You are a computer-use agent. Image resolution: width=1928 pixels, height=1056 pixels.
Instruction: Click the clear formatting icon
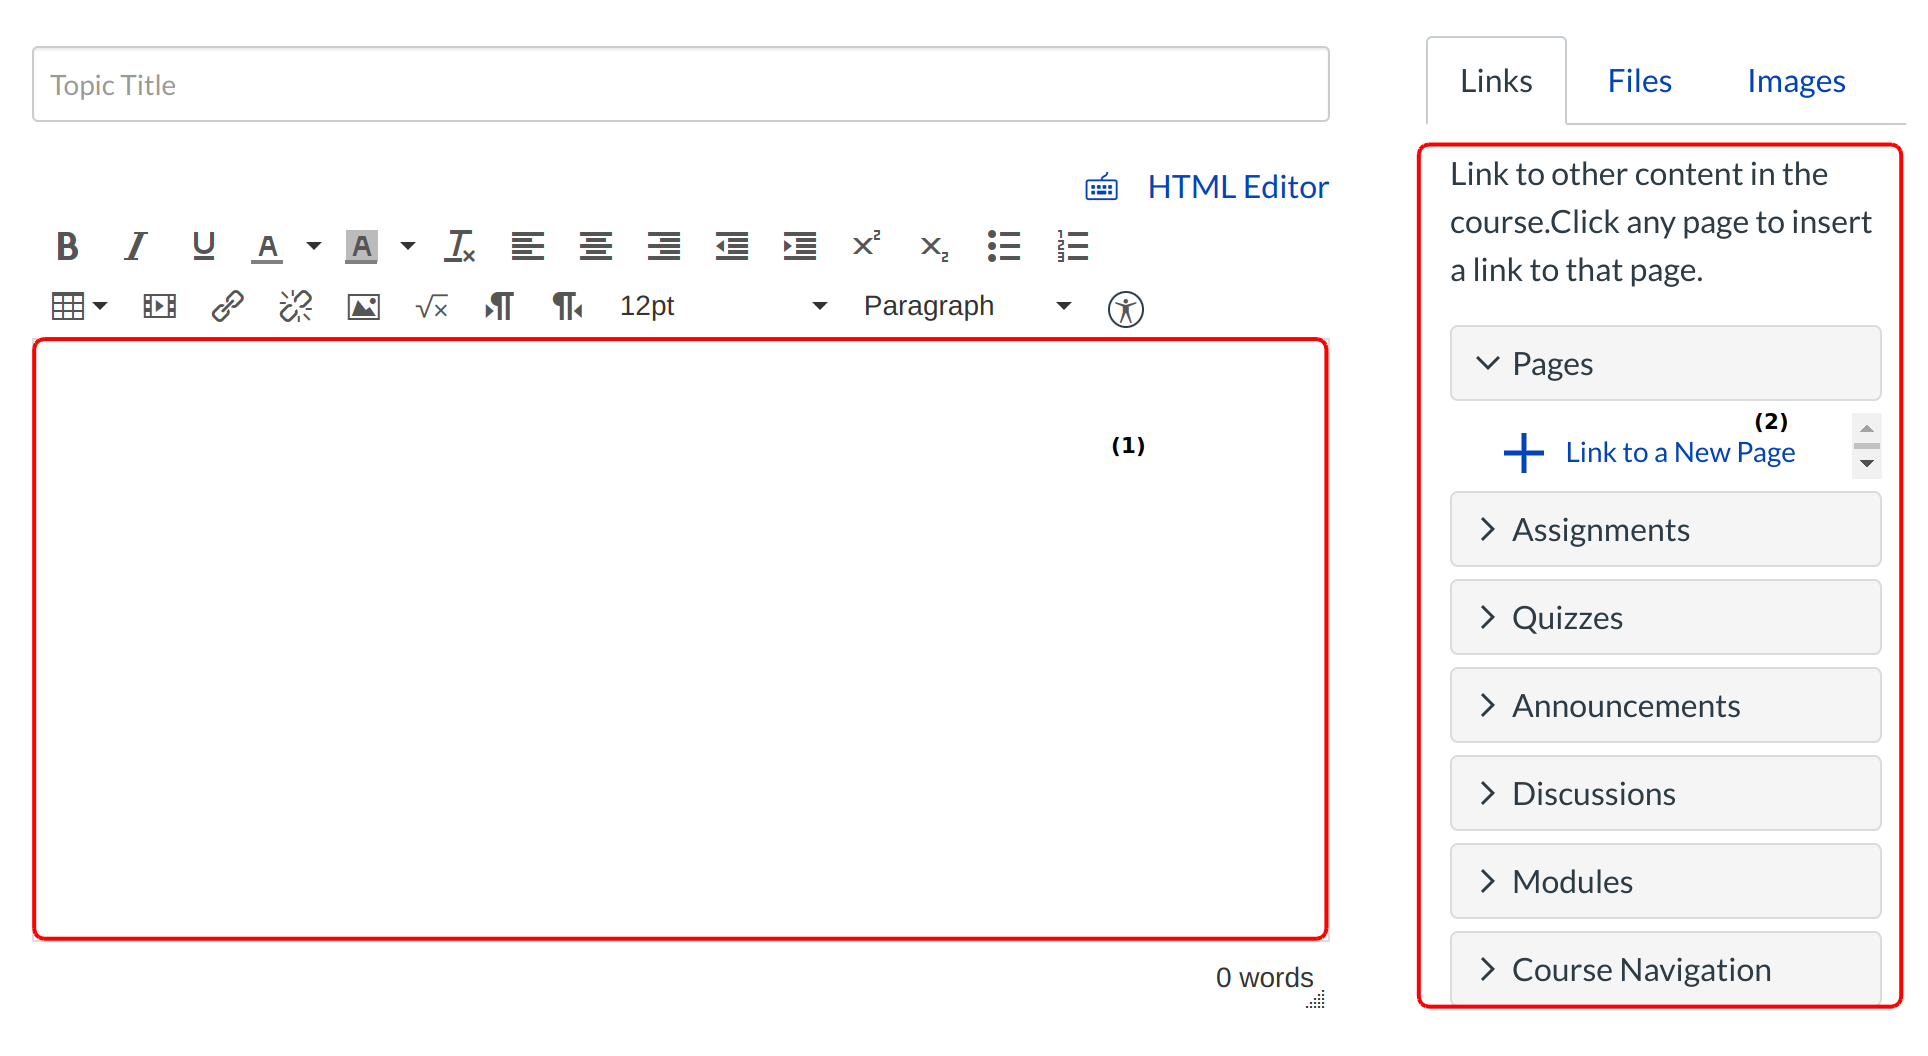[459, 246]
